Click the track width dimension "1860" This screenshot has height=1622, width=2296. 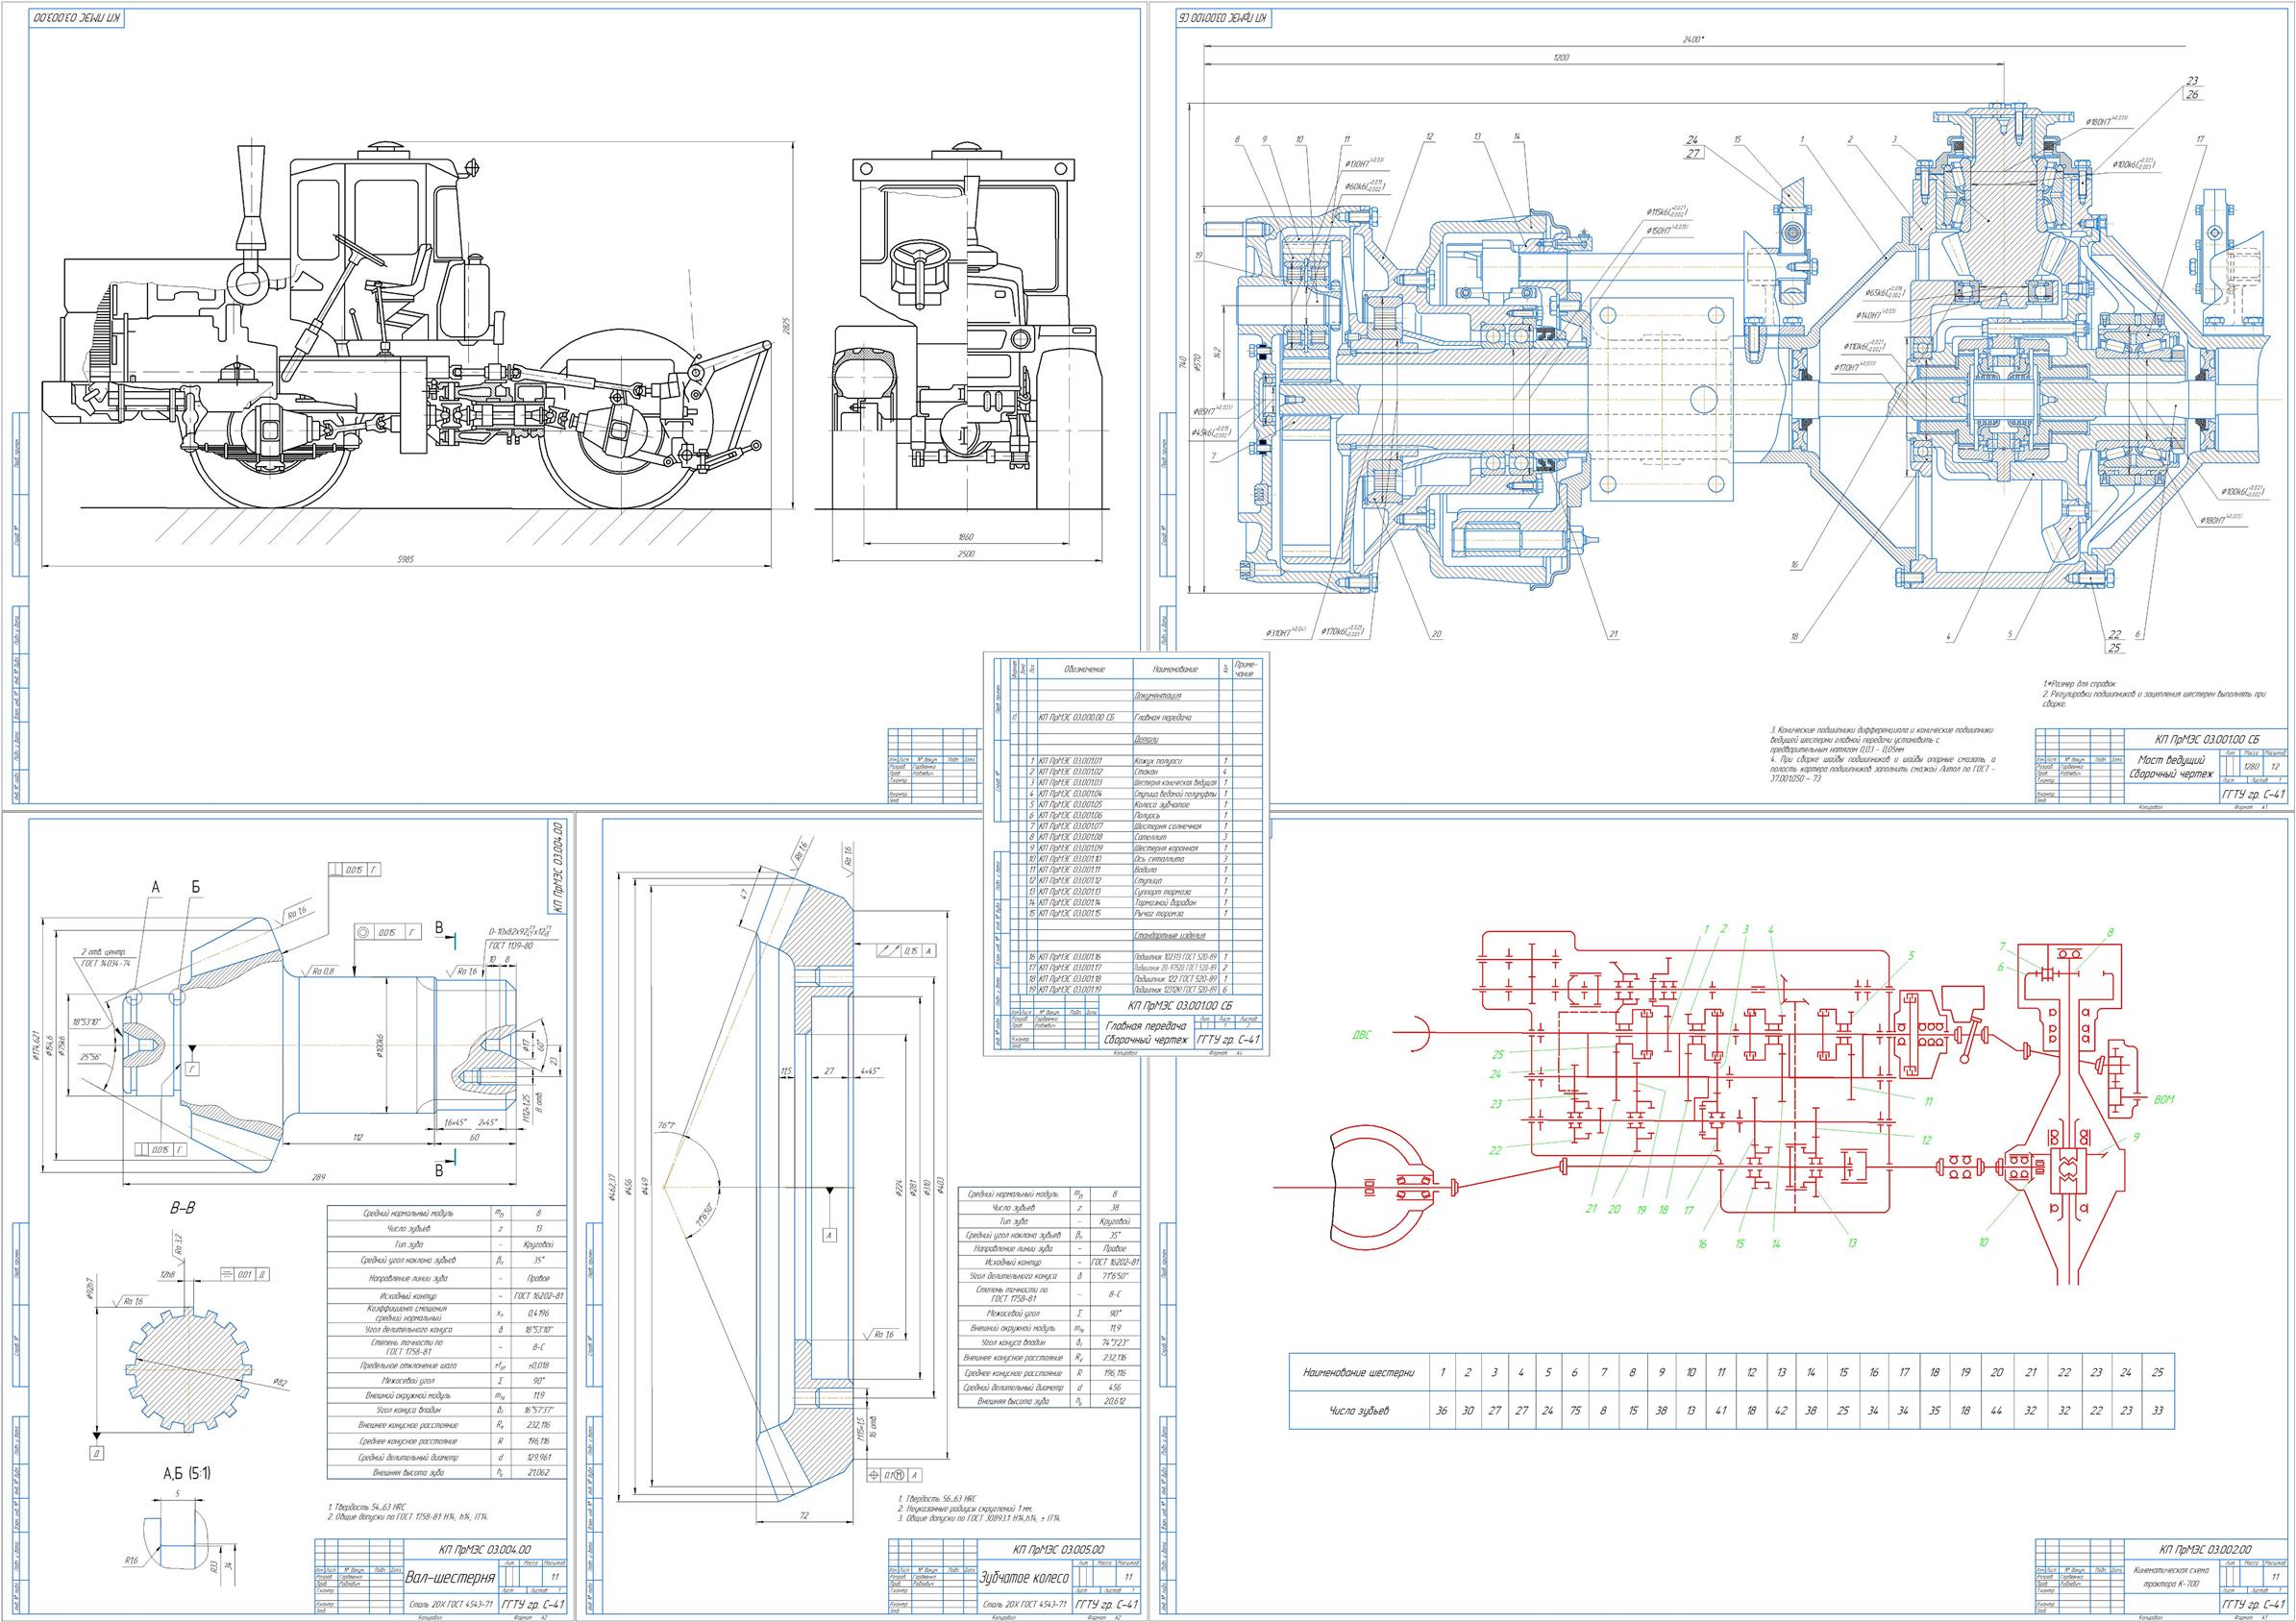tap(966, 536)
